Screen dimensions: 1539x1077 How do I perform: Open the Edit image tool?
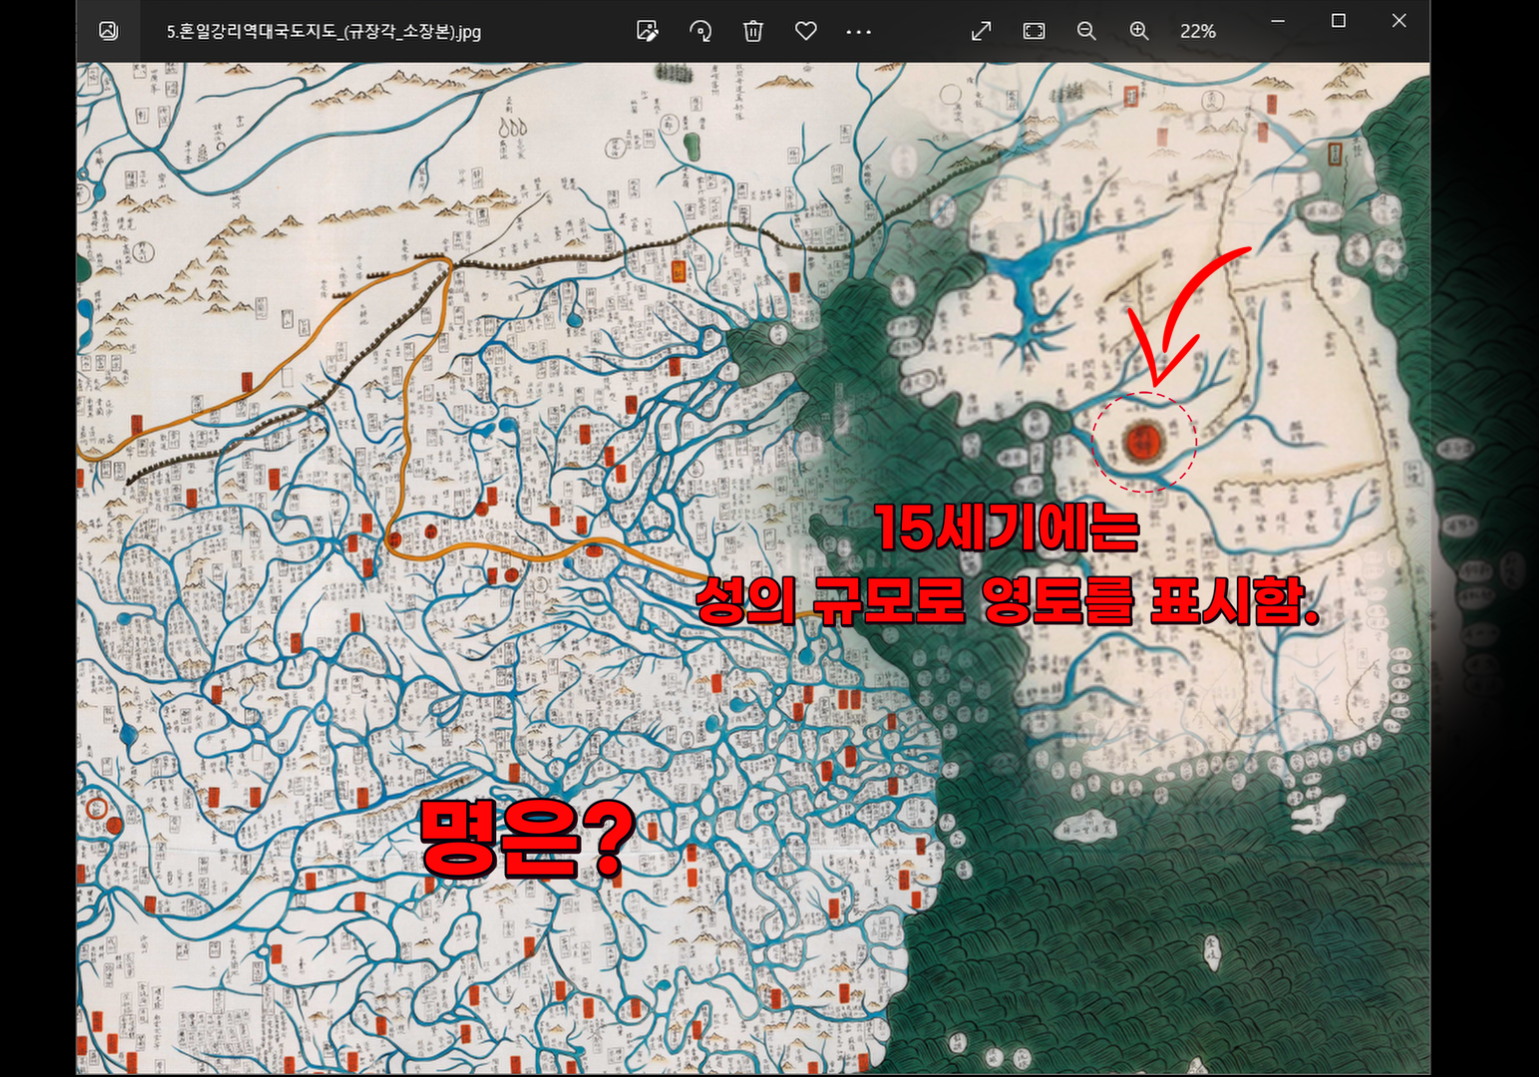647,31
